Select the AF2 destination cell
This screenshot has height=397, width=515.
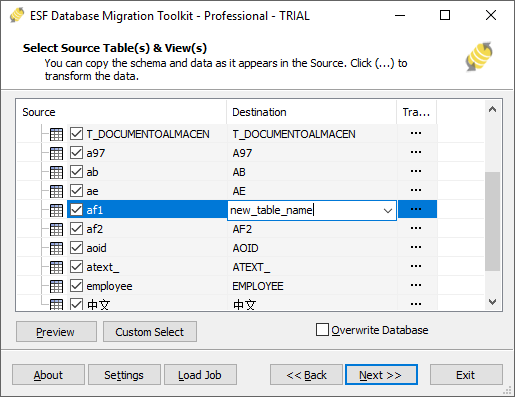click(x=312, y=229)
